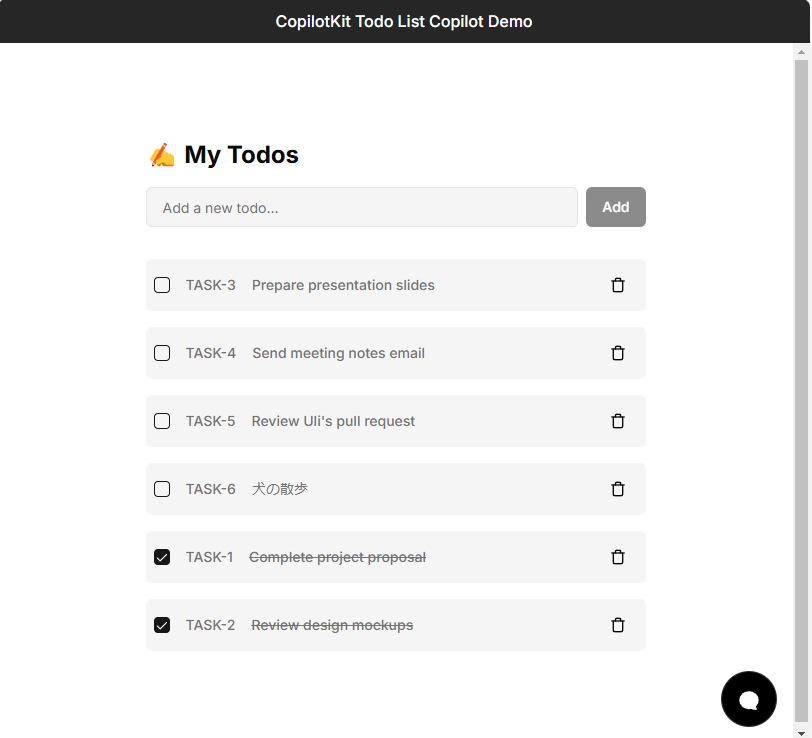Check TASK-5 Review Uli's pull request

(x=162, y=421)
